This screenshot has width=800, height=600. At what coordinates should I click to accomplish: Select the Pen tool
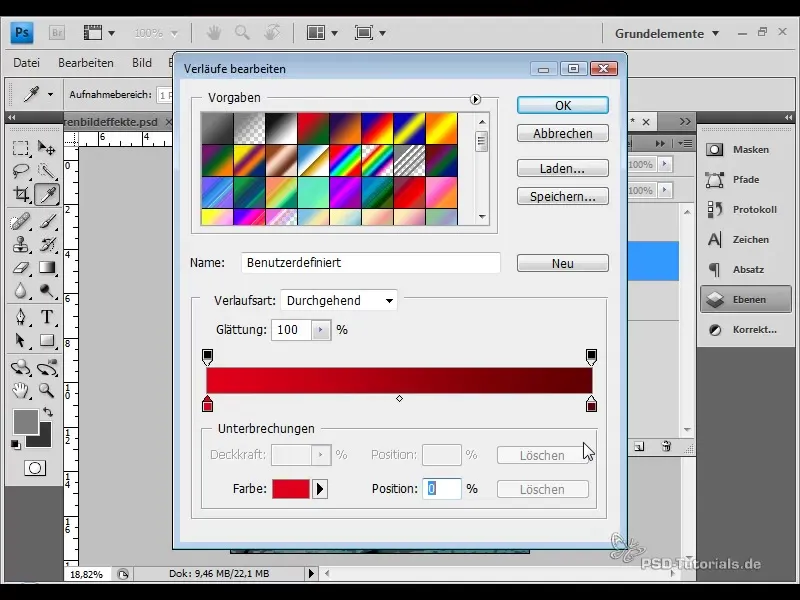coord(20,317)
